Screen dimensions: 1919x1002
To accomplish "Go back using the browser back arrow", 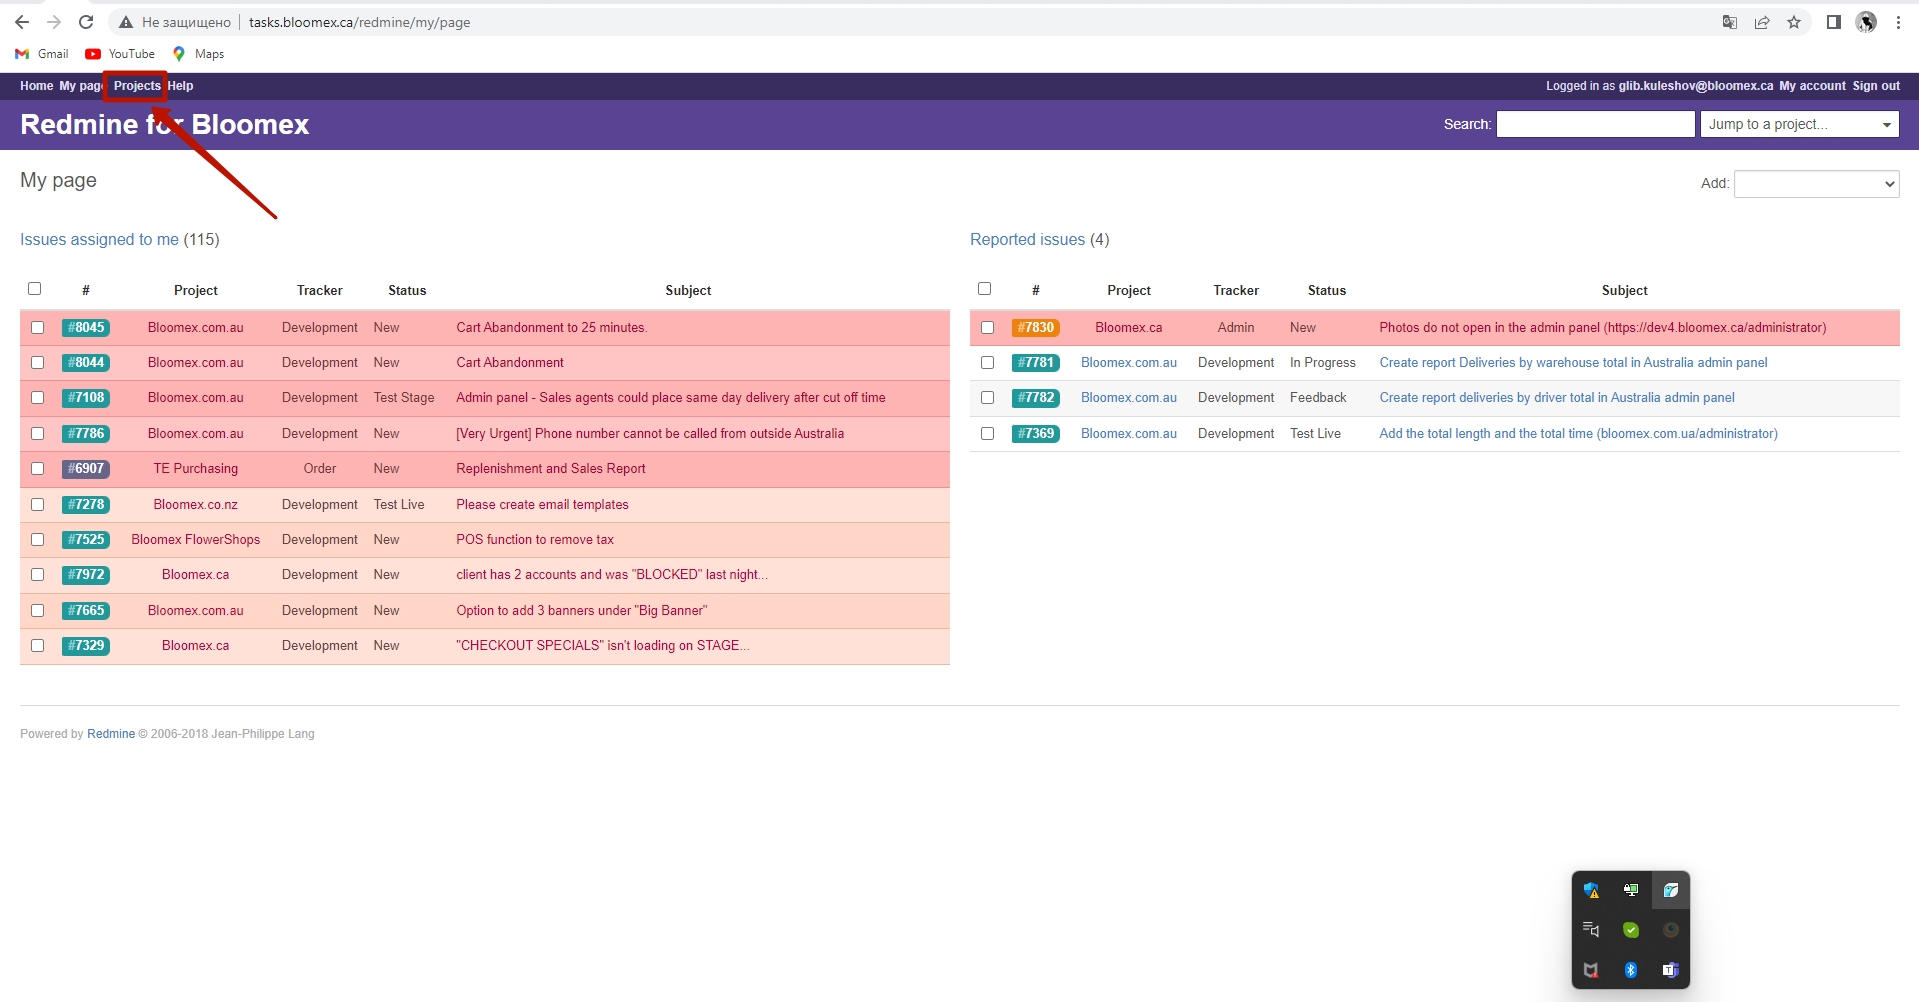I will pos(22,22).
